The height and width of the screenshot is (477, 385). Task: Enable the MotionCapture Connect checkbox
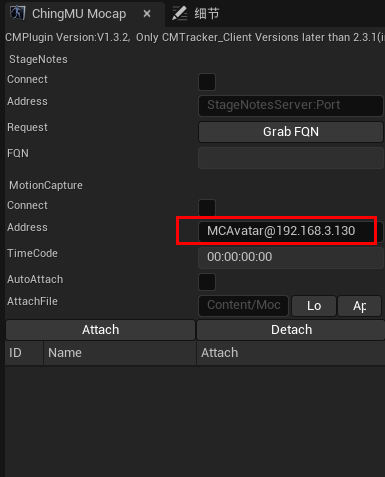207,208
